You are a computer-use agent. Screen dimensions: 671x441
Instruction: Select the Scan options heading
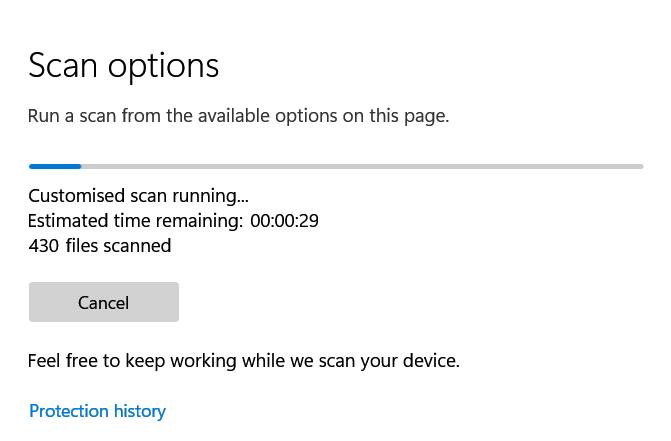click(x=123, y=66)
